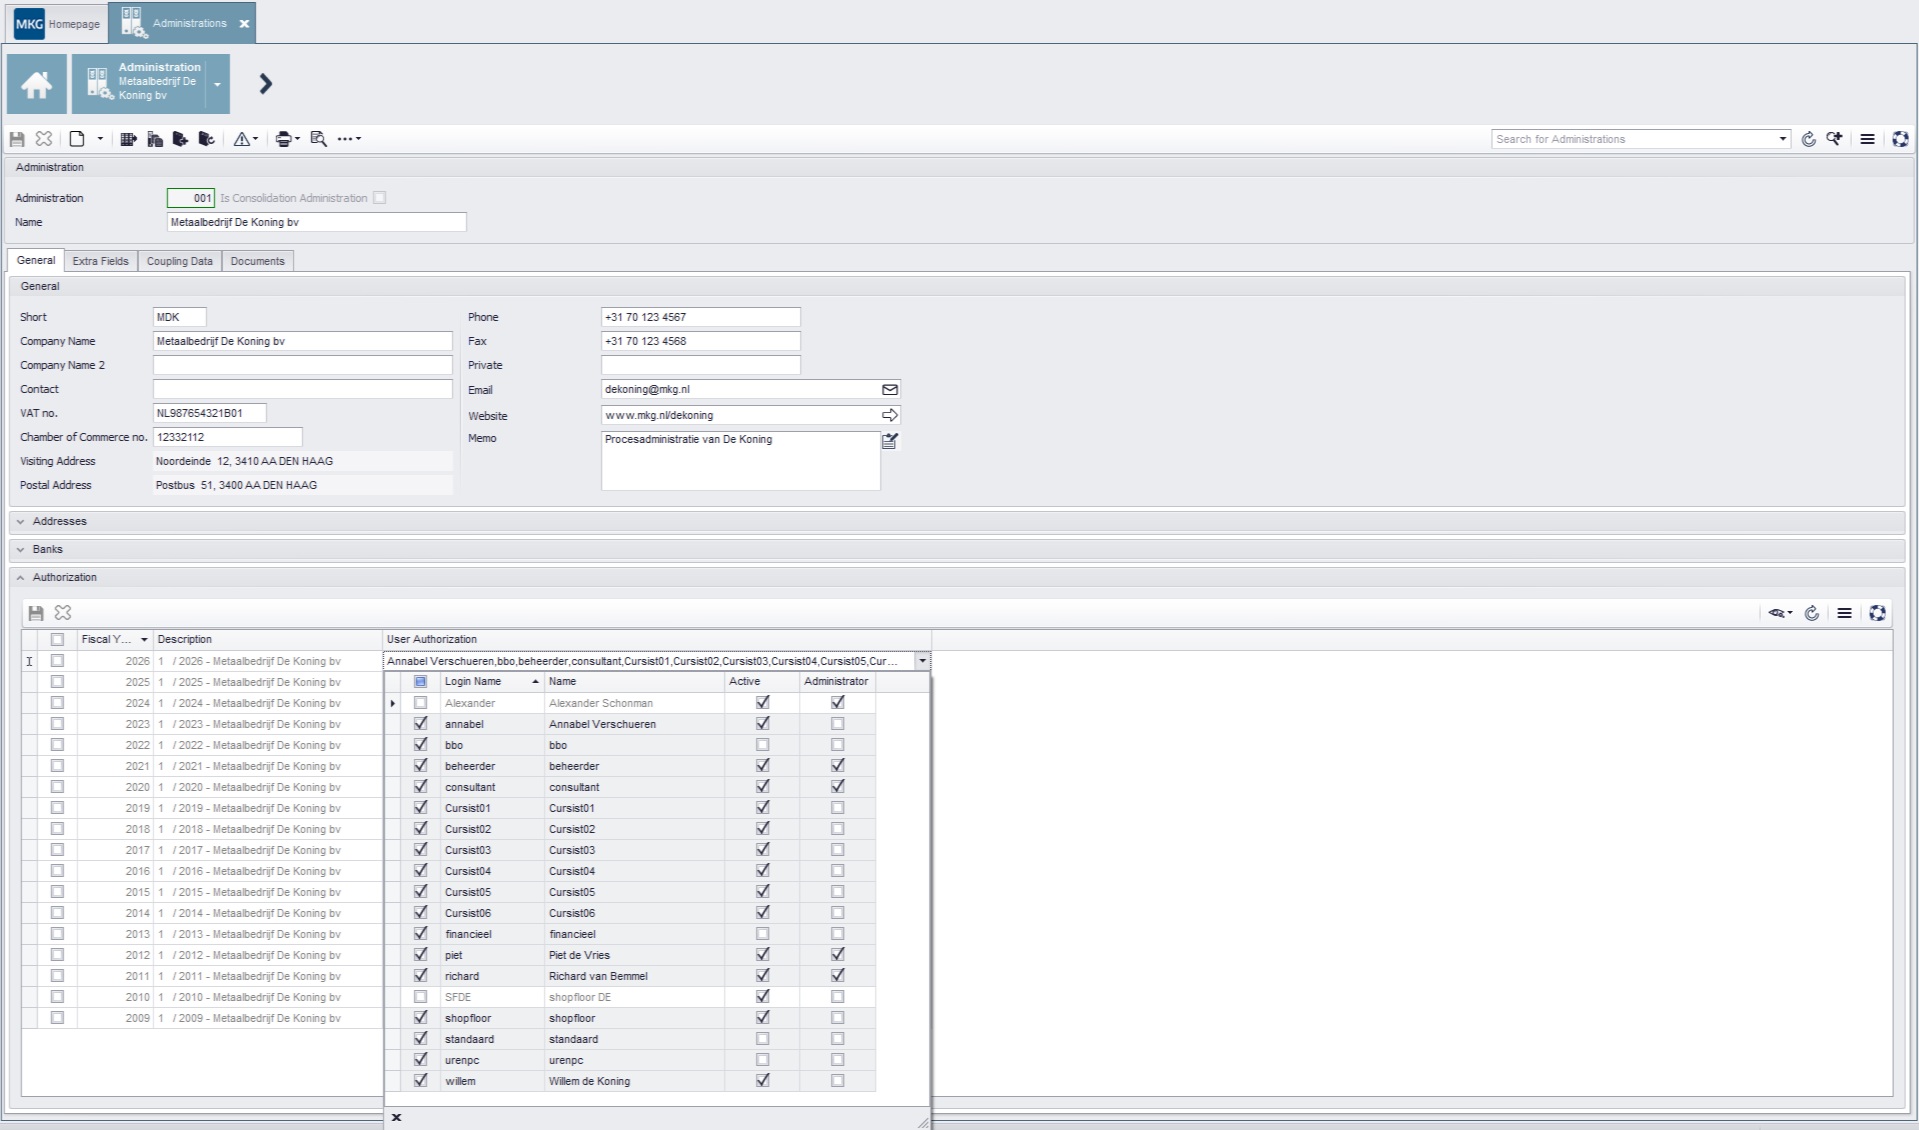Screen dimensions: 1919x1130
Task: Sort by Login Name column header
Action: tap(490, 681)
